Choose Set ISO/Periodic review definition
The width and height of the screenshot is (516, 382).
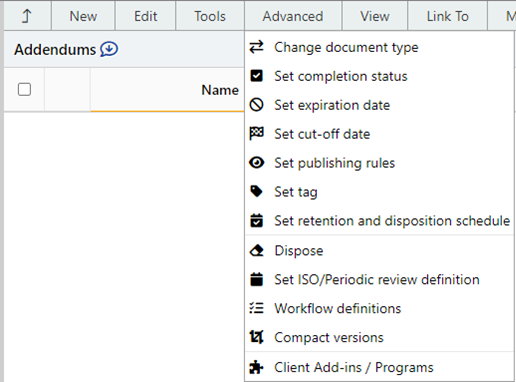tap(379, 279)
